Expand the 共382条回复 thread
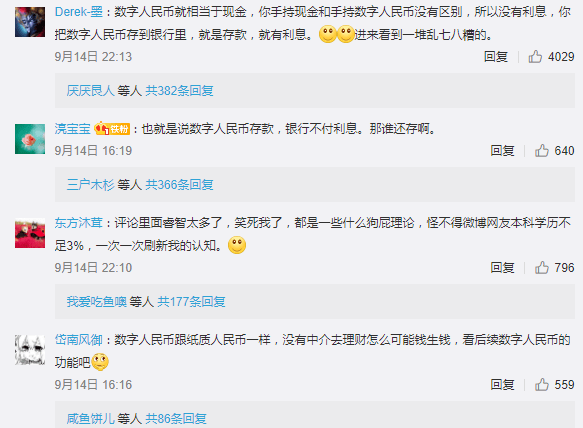Viewport: 583px width, 428px height. coord(179,90)
